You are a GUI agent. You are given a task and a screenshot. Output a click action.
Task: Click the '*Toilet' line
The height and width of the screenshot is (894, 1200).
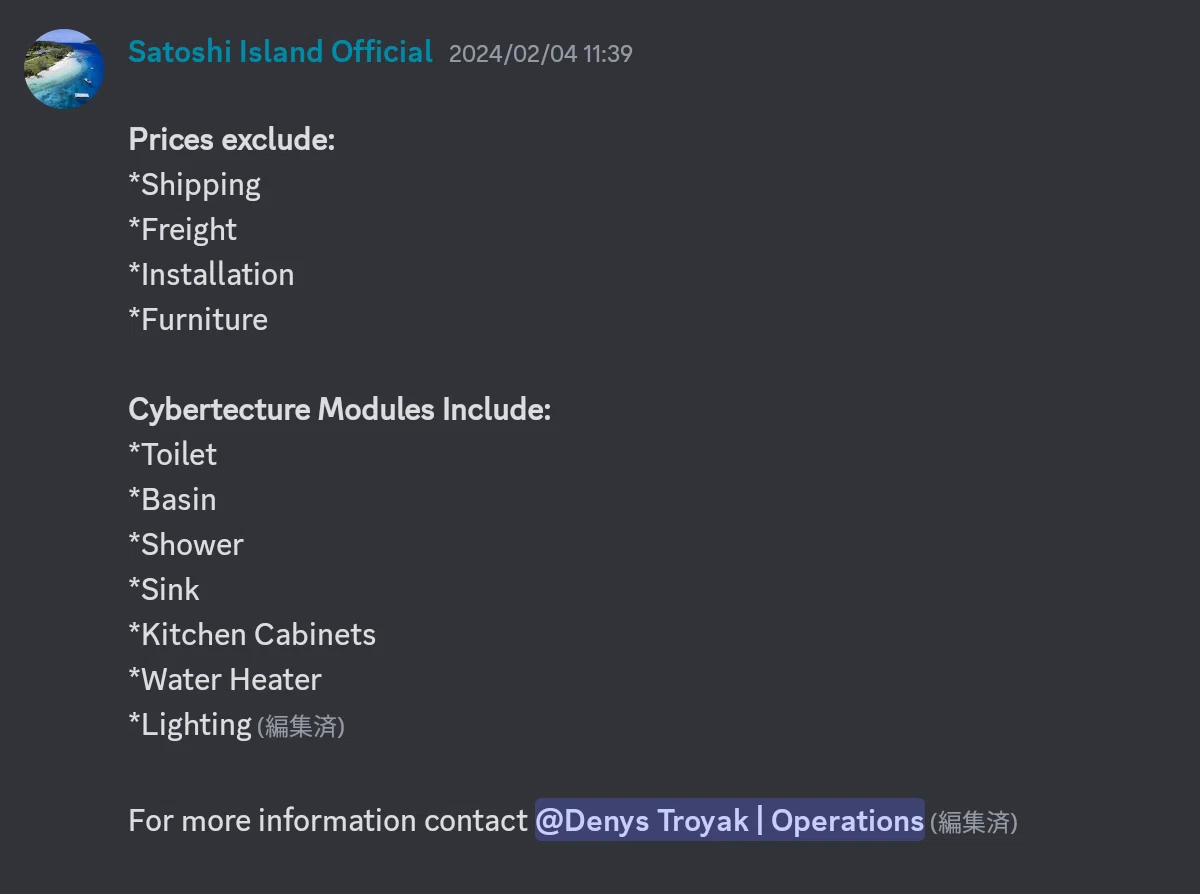[x=173, y=454]
